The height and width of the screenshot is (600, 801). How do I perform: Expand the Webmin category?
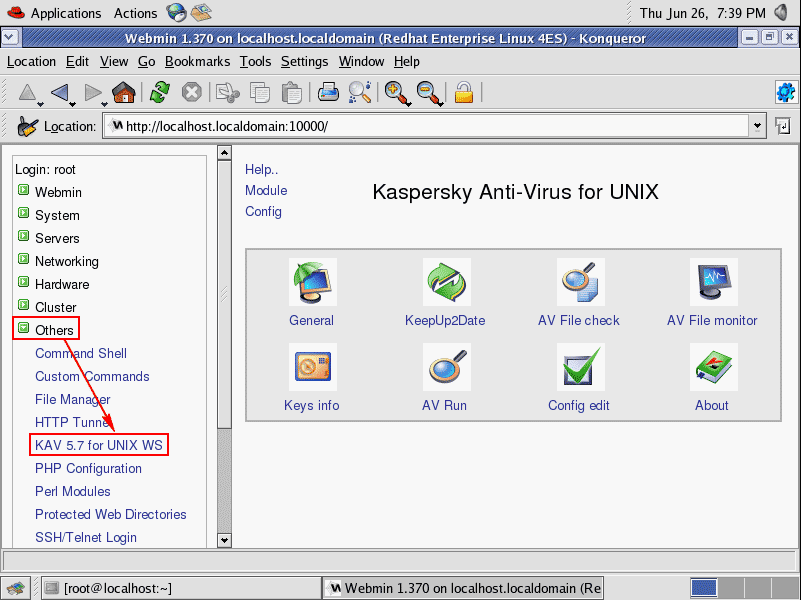[23, 190]
